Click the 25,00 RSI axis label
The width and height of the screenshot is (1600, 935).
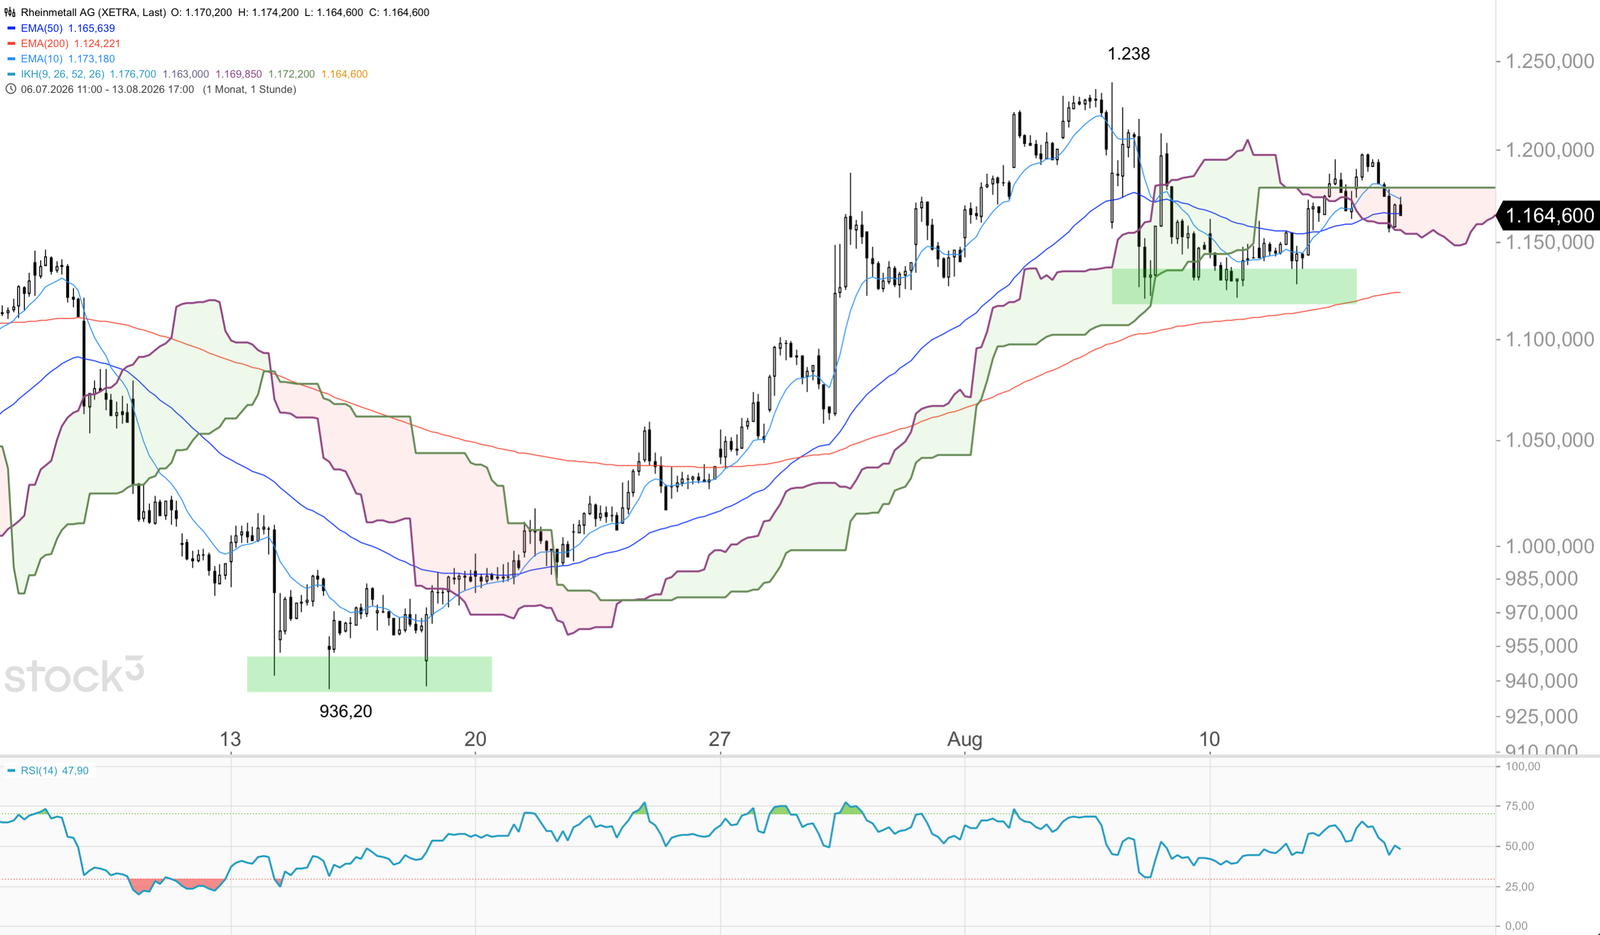click(x=1520, y=887)
